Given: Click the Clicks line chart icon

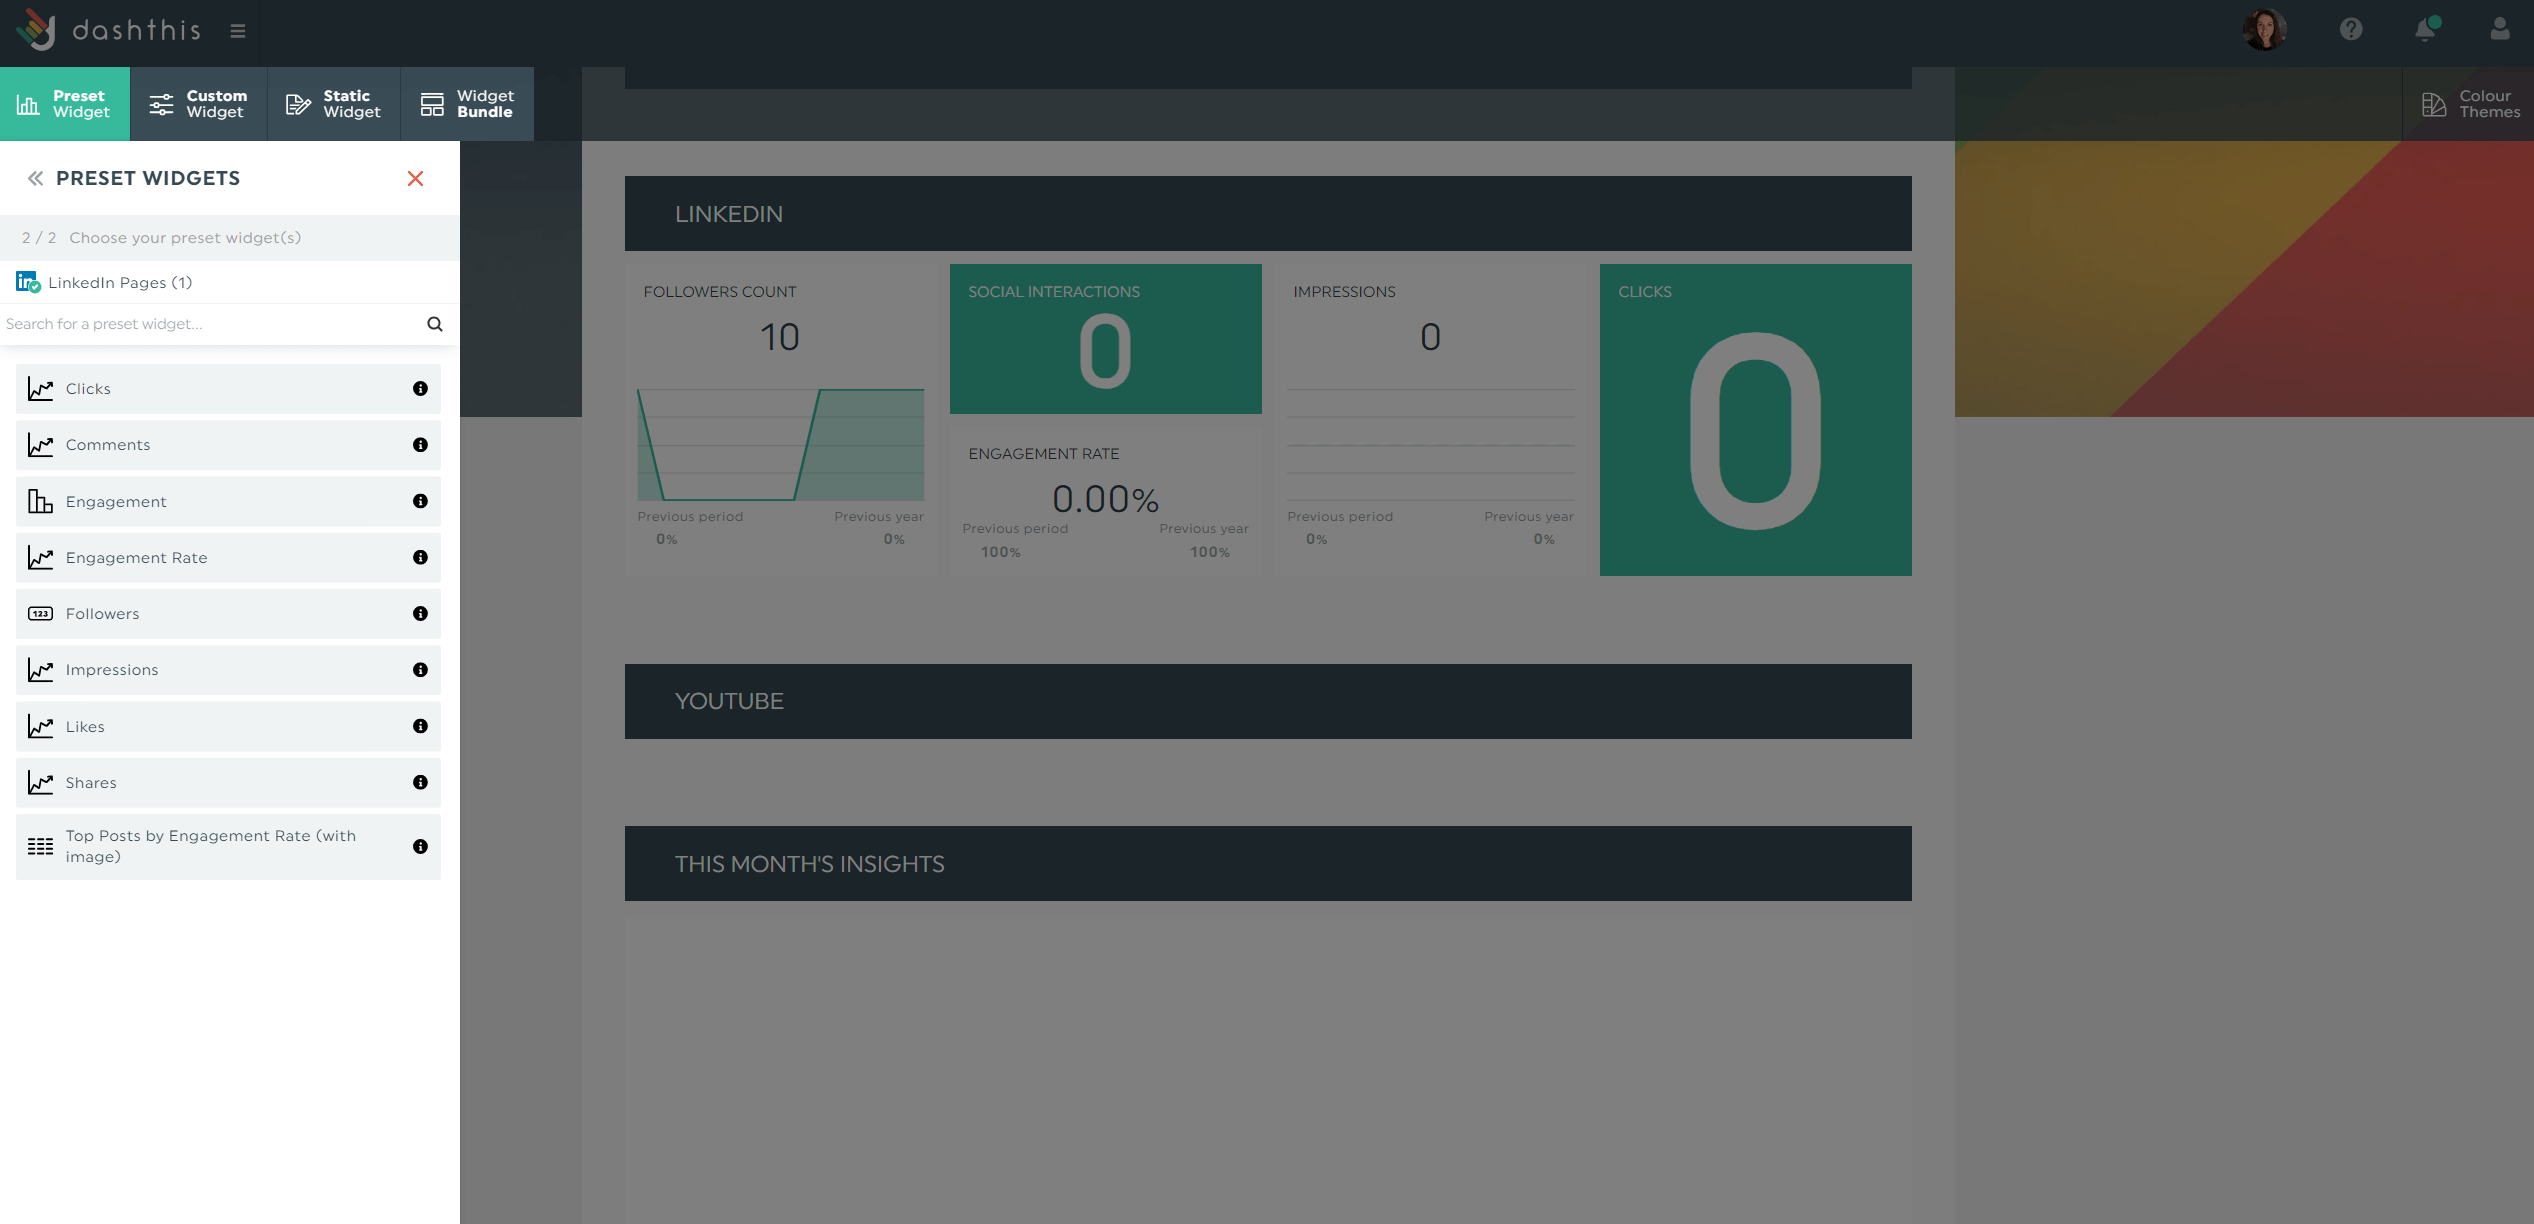Looking at the screenshot, I should (x=40, y=389).
